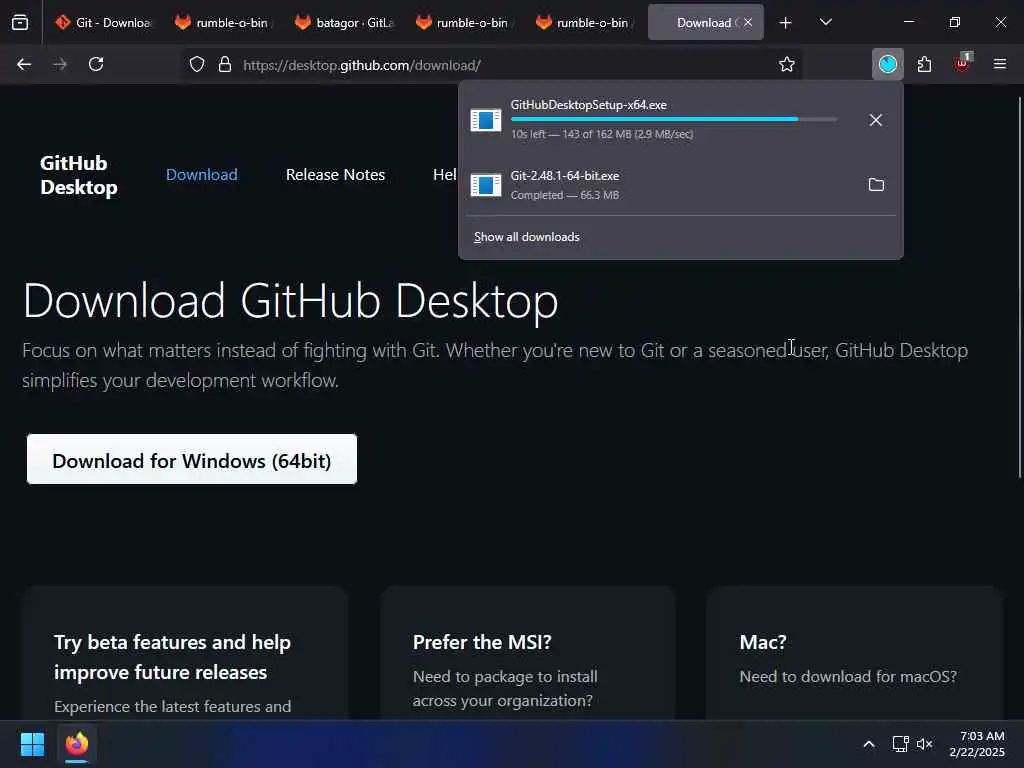Open the Release Notes nav link
Viewport: 1024px width, 768px height.
(x=335, y=175)
